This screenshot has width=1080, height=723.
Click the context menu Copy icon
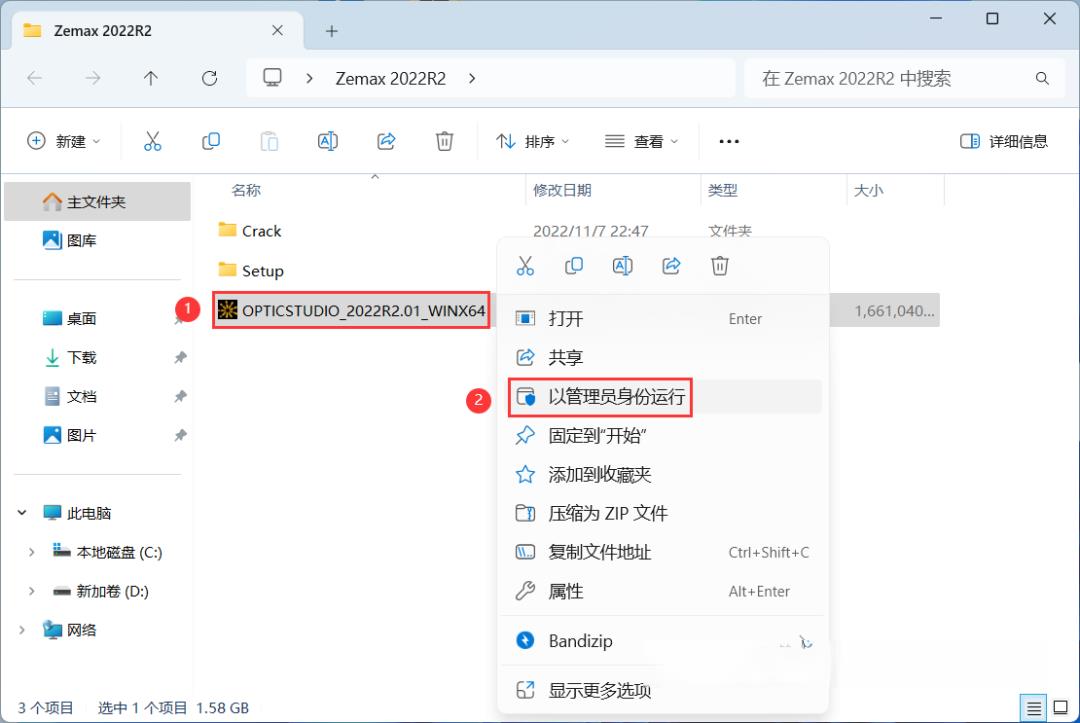click(574, 266)
